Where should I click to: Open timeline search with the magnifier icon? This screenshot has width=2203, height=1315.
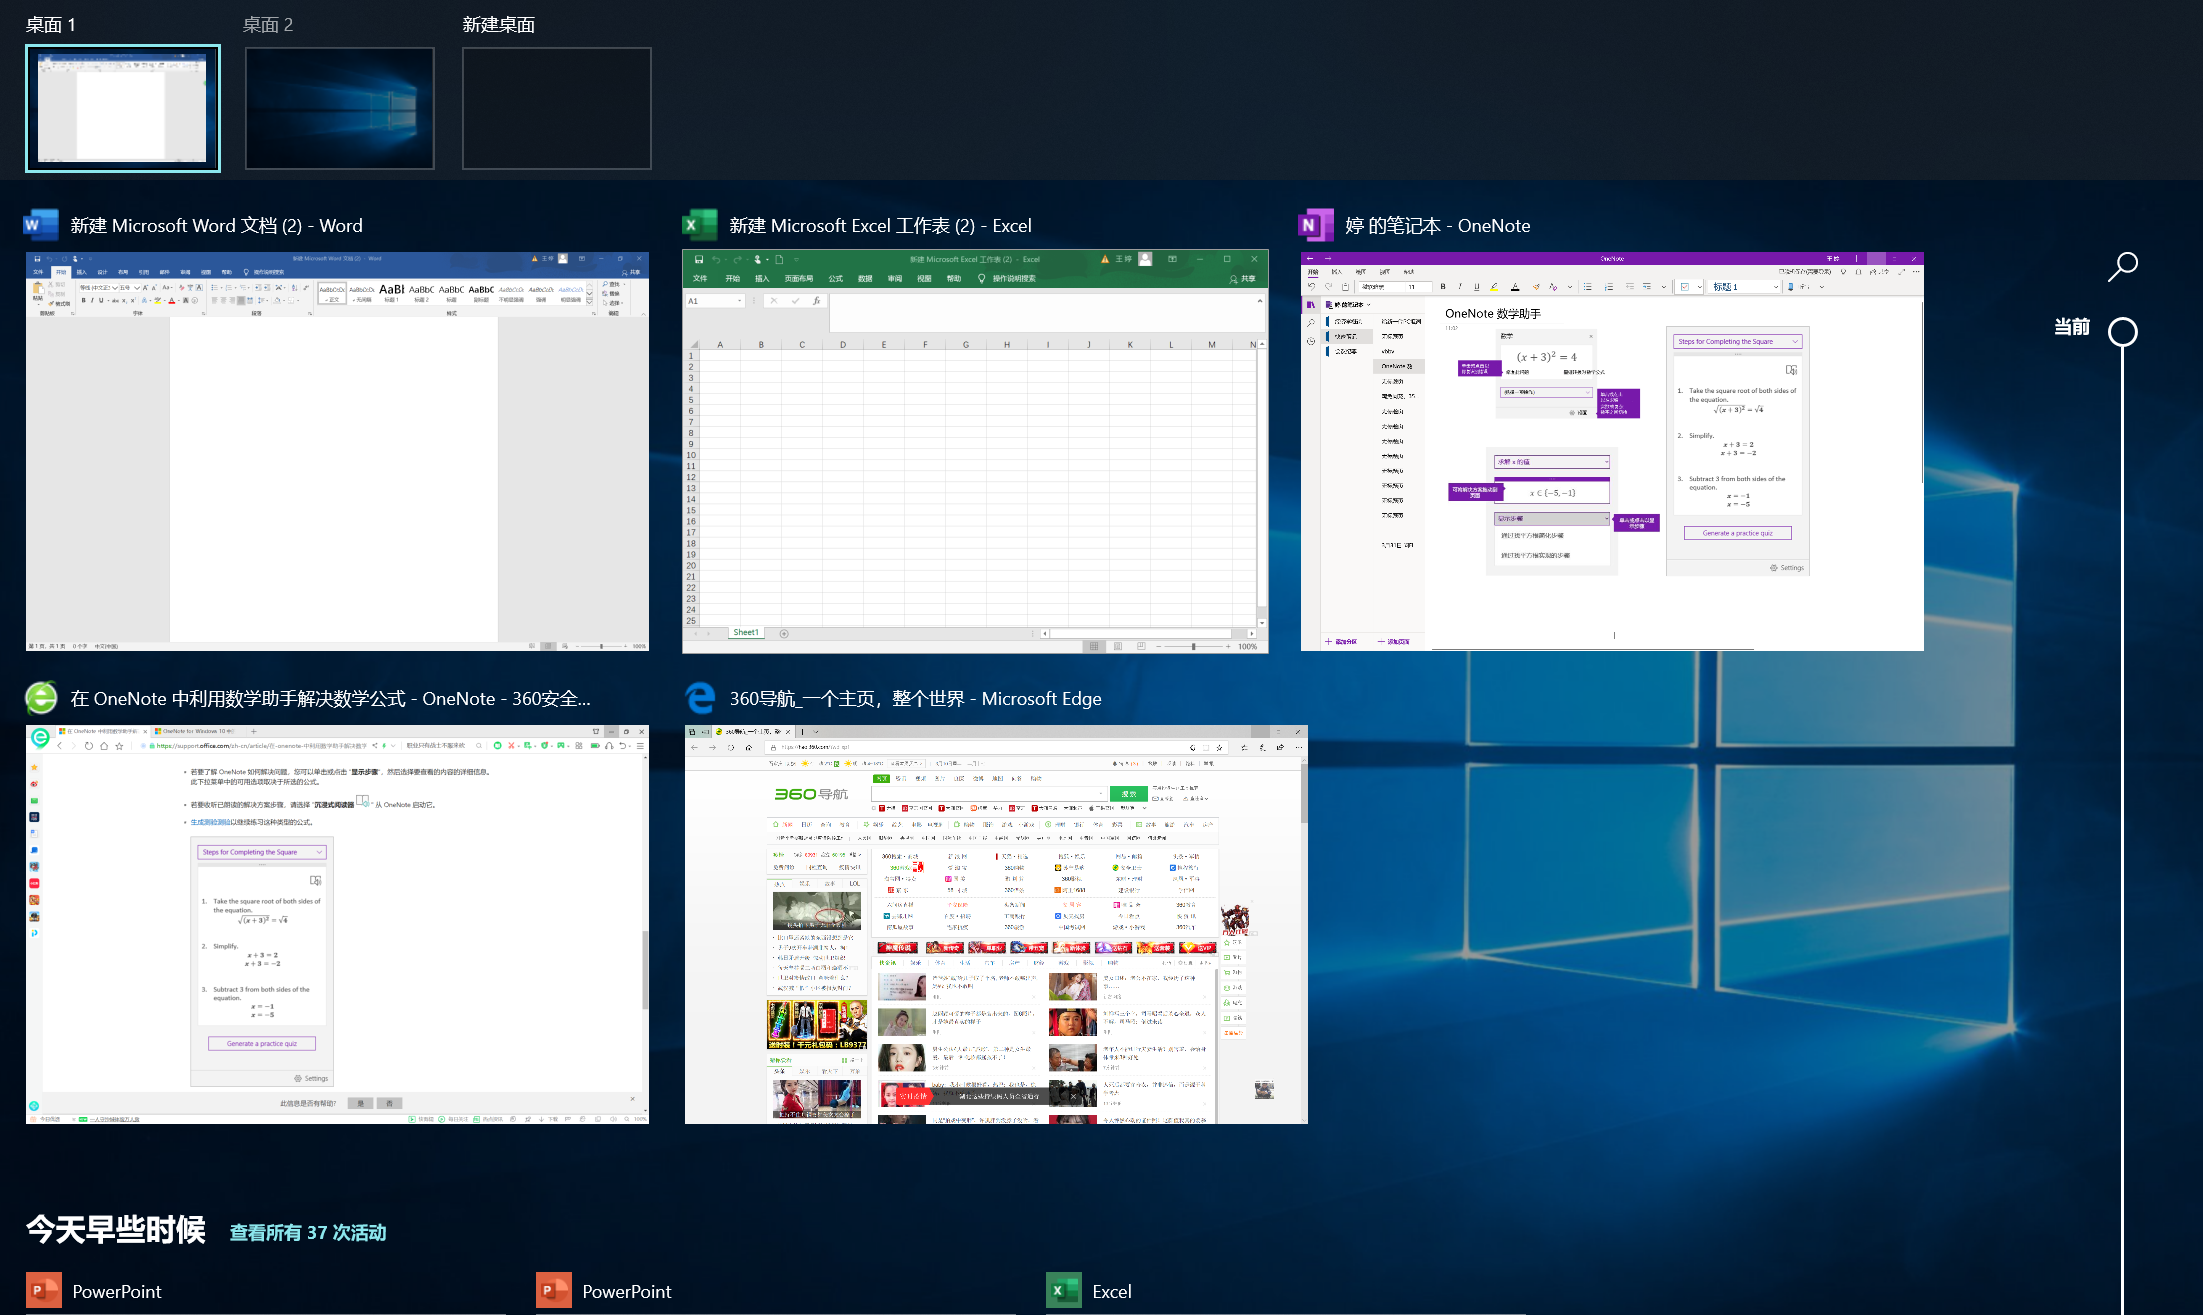2122,267
